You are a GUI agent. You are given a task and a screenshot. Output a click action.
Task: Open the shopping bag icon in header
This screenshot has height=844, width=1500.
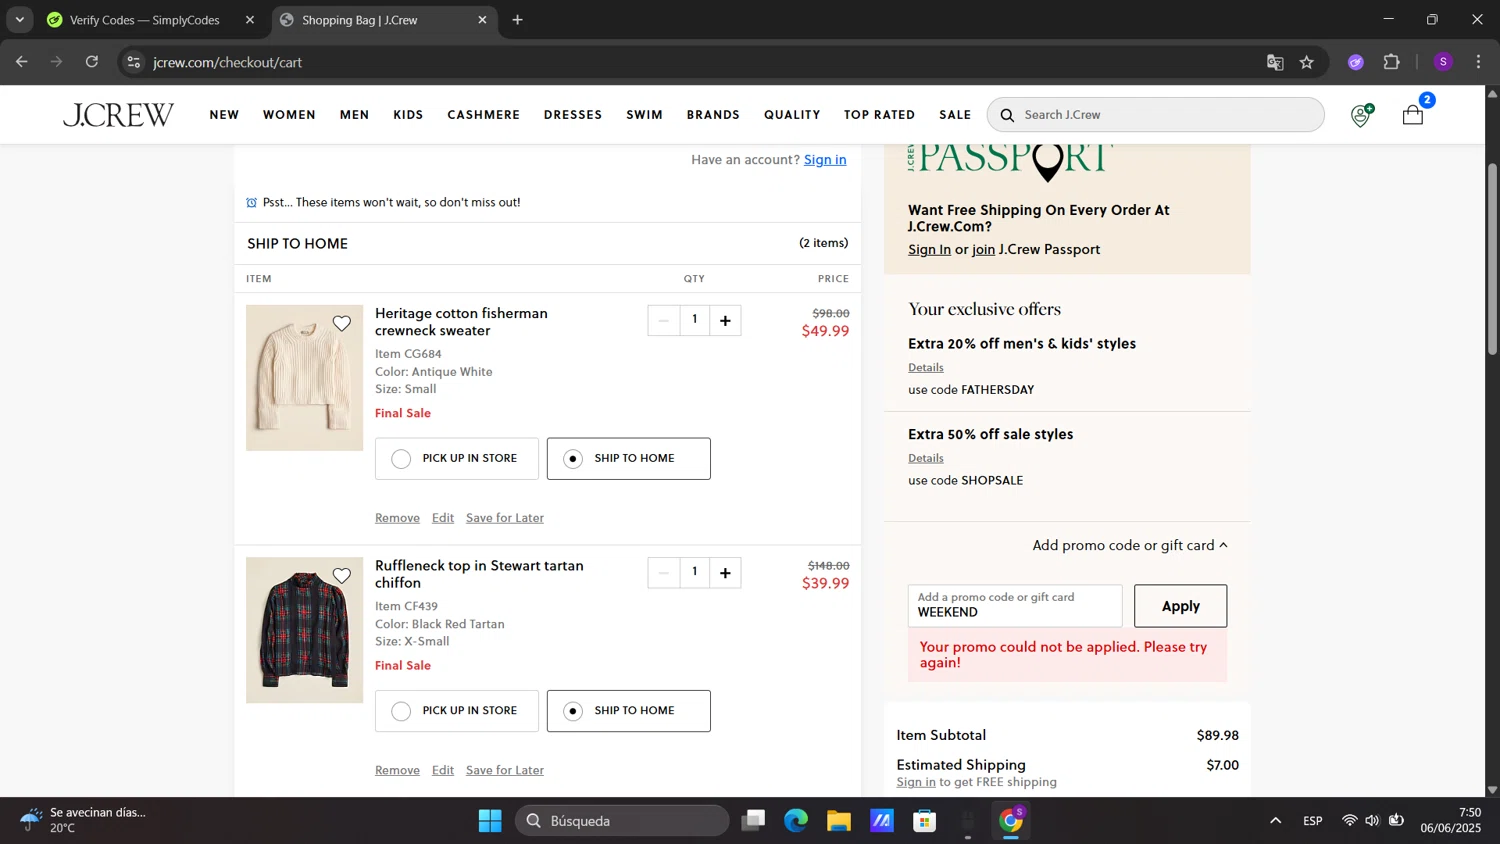[x=1413, y=114]
